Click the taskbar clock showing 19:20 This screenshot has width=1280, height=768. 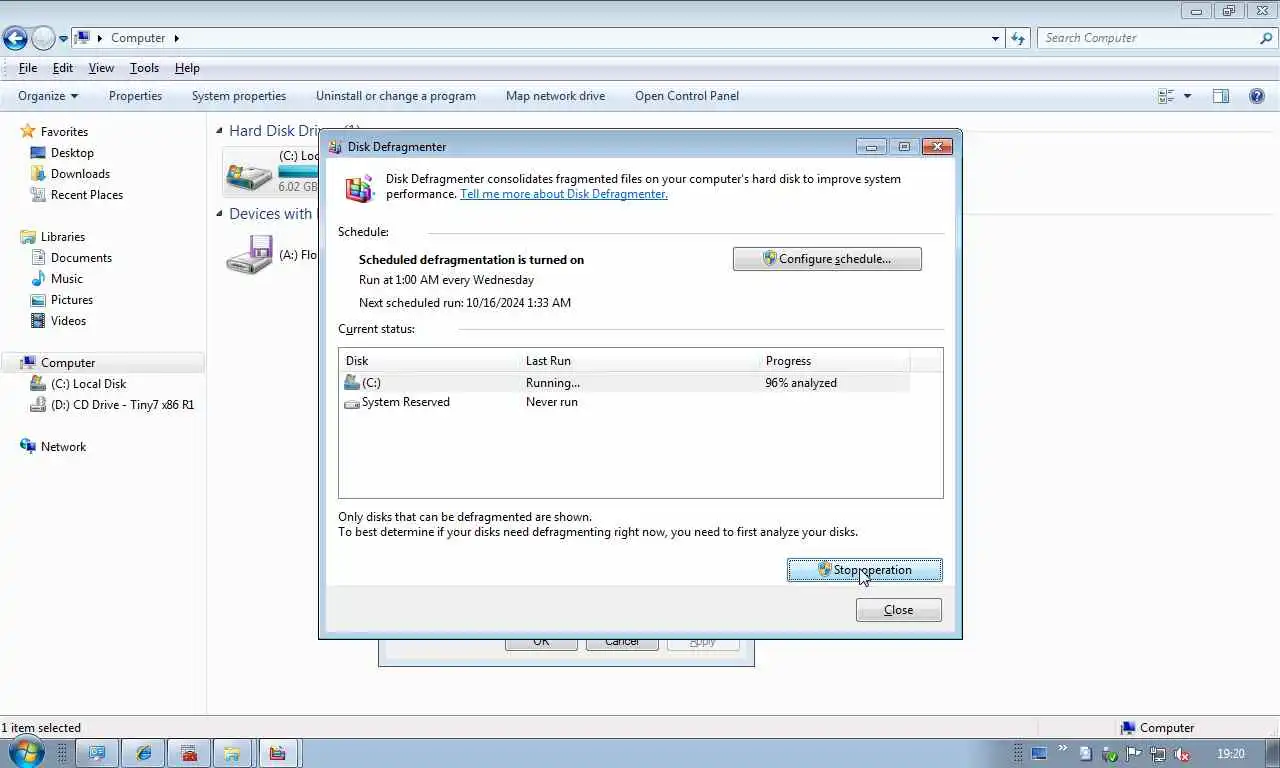tap(1231, 754)
